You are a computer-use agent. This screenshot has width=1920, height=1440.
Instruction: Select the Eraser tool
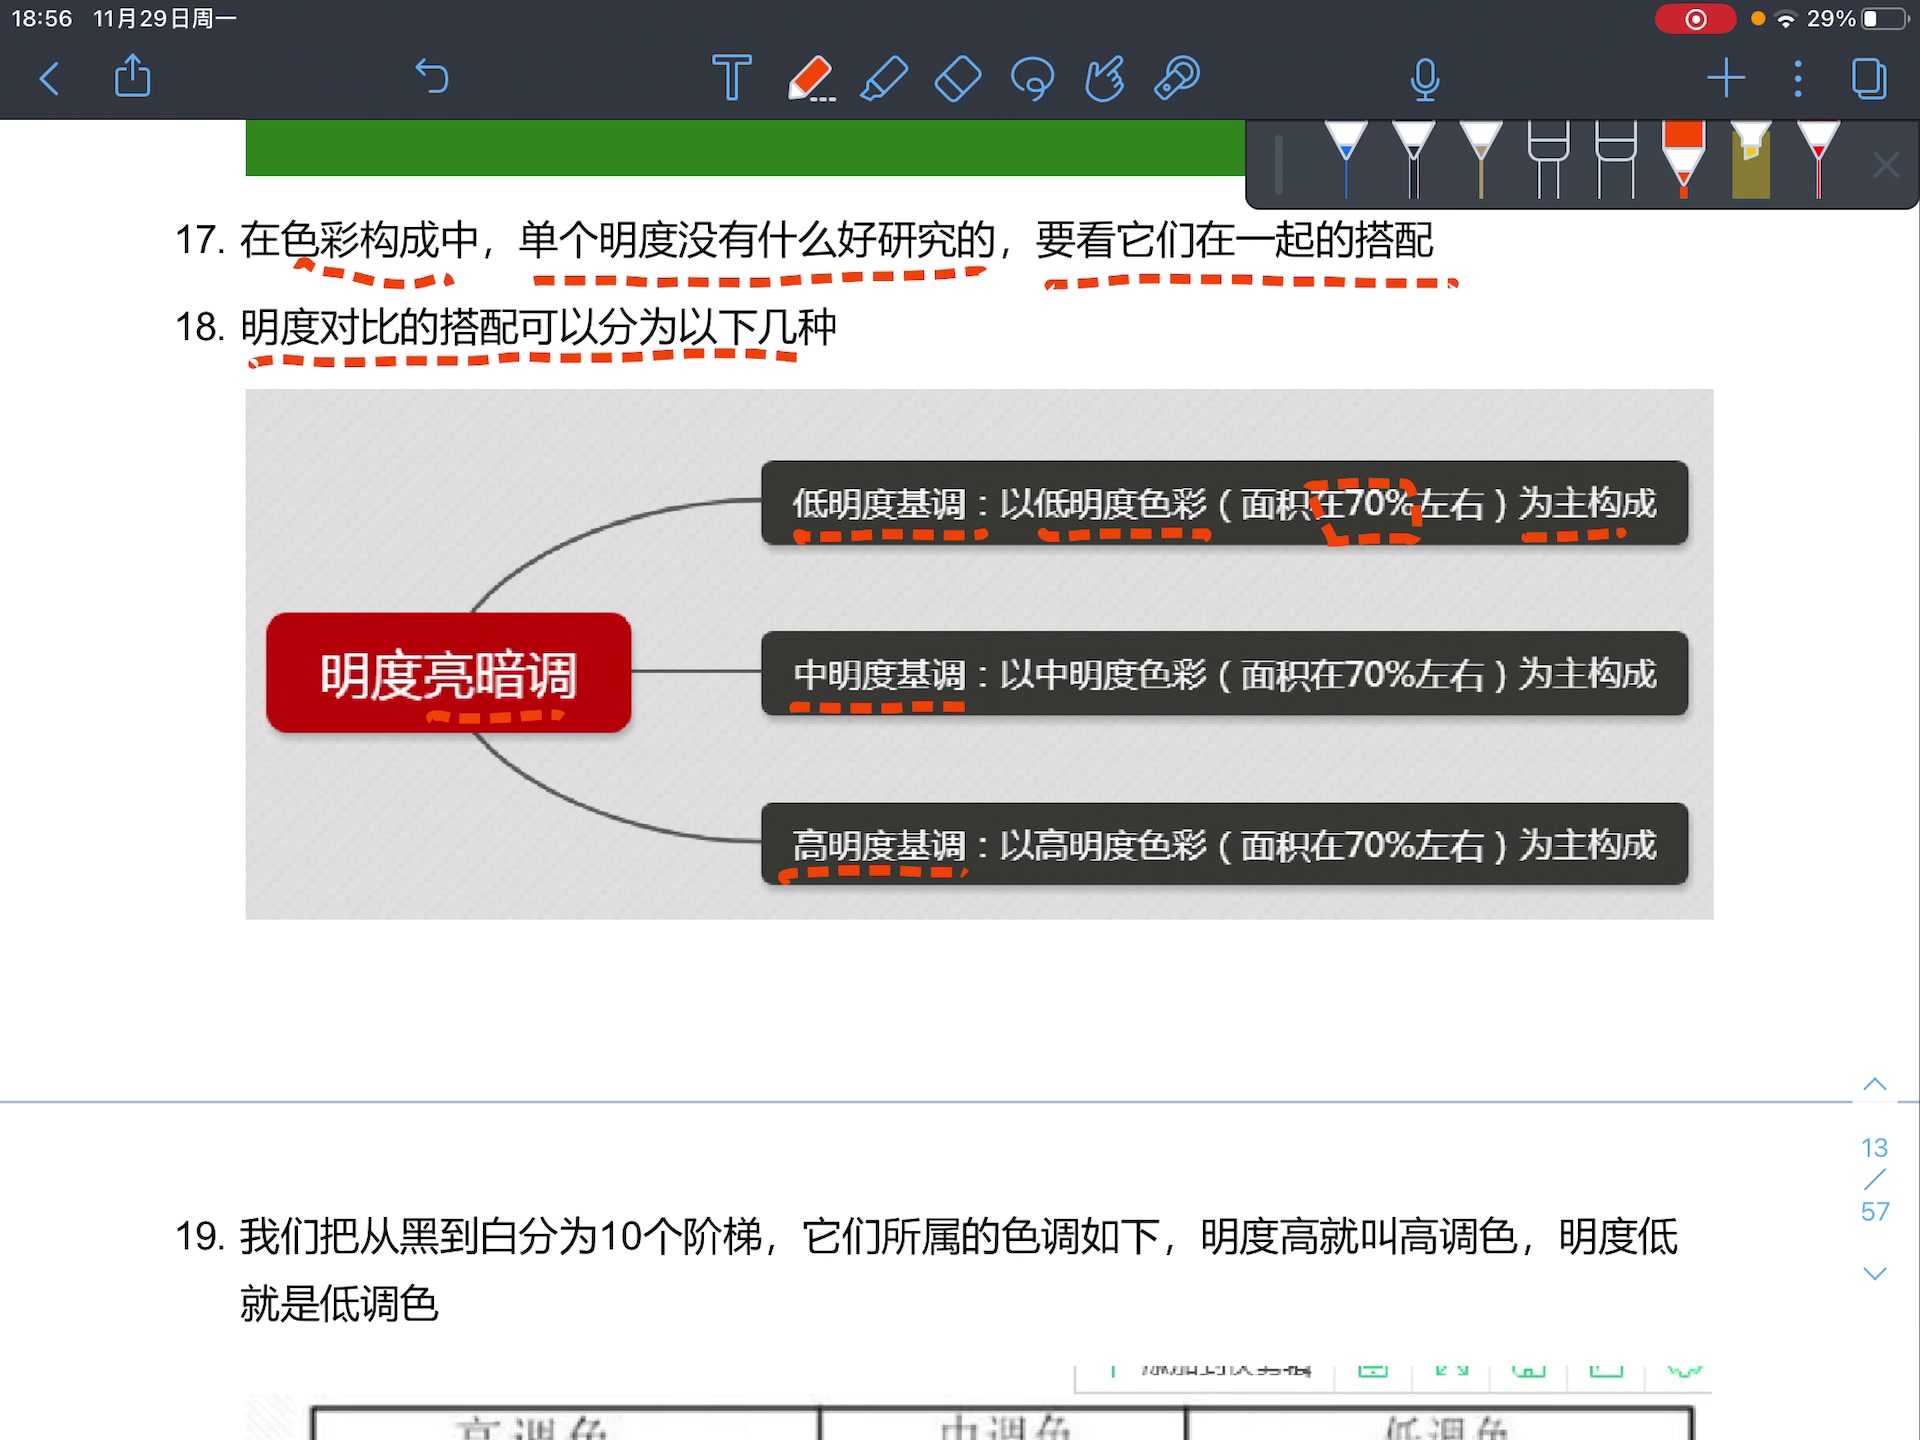[958, 78]
